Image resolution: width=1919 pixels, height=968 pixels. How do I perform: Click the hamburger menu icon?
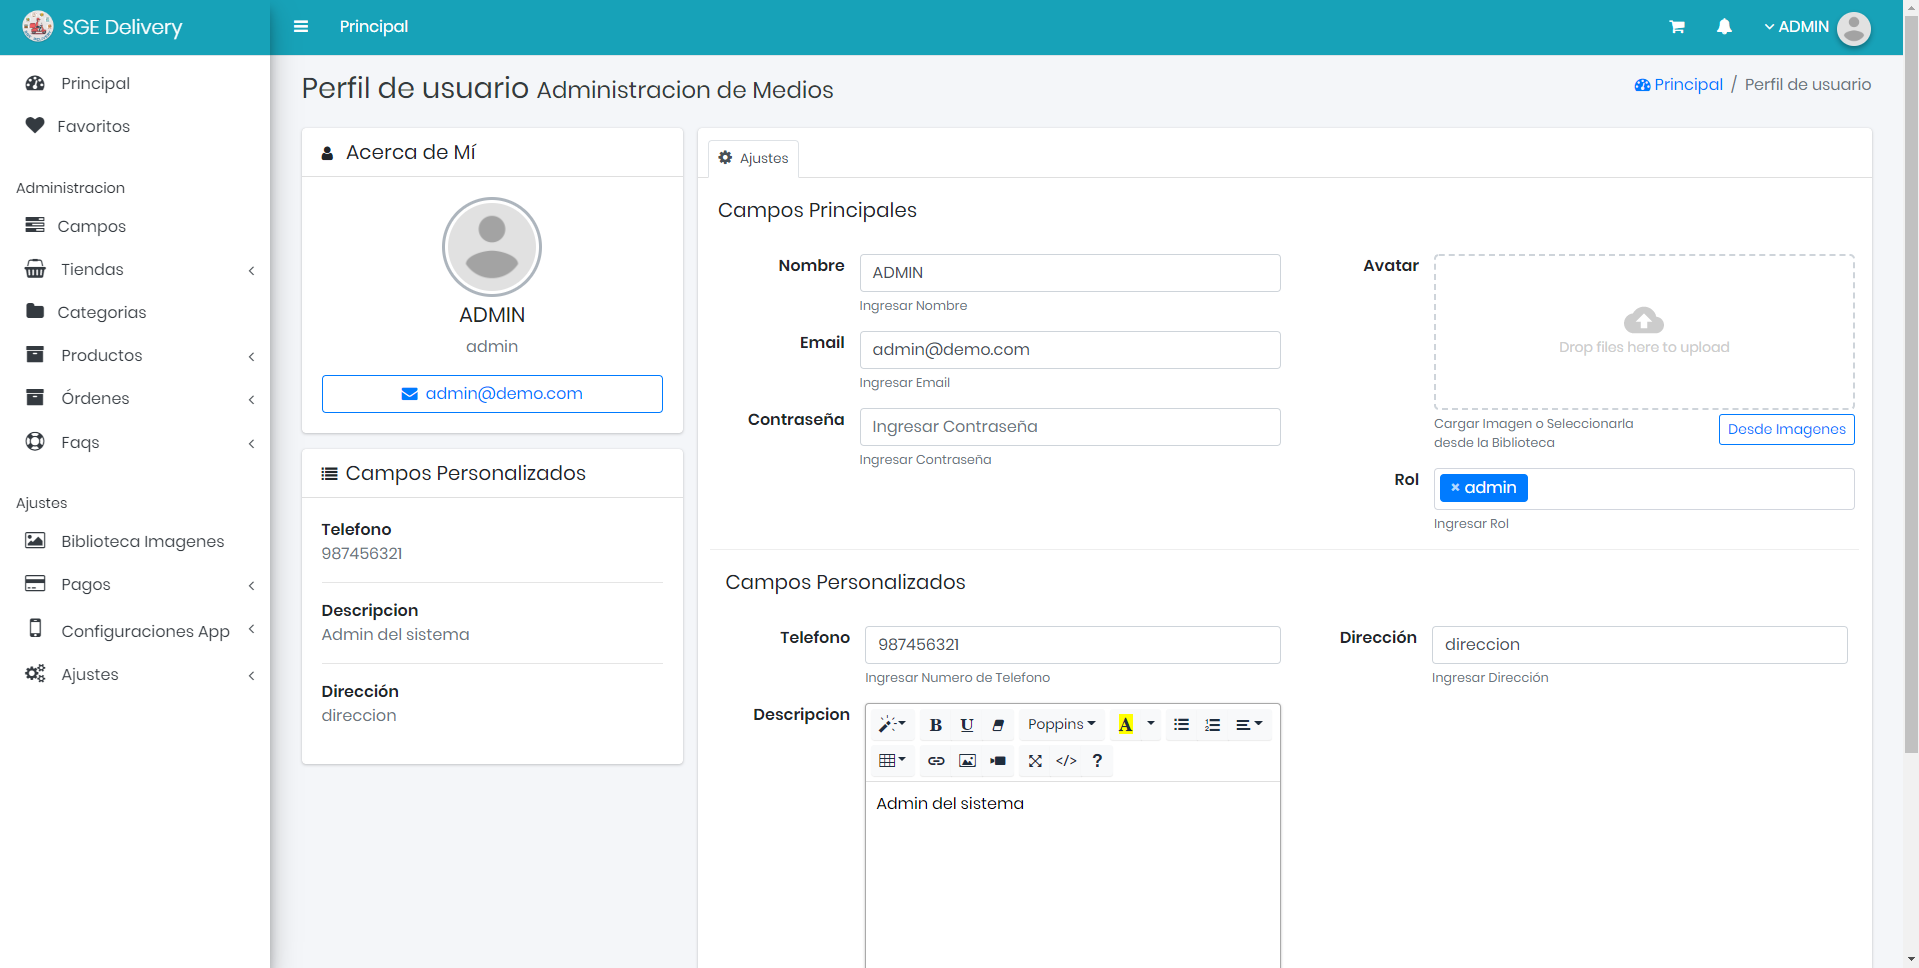pyautogui.click(x=300, y=27)
